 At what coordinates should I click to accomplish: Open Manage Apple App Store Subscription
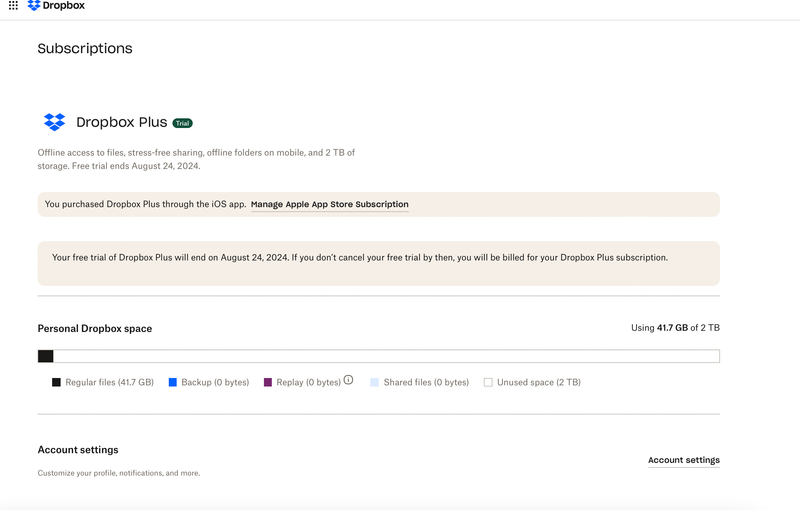click(329, 204)
